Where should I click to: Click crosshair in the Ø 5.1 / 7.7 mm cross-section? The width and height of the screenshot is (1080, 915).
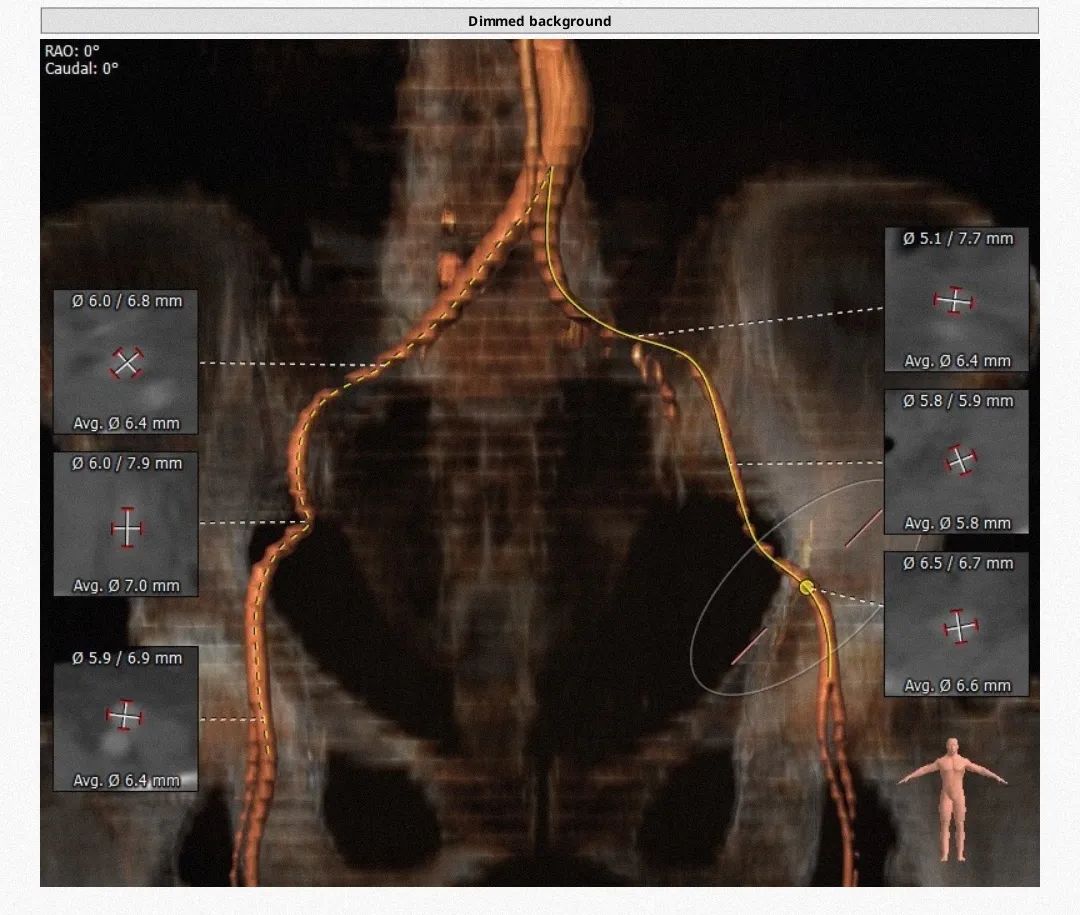[x=955, y=300]
